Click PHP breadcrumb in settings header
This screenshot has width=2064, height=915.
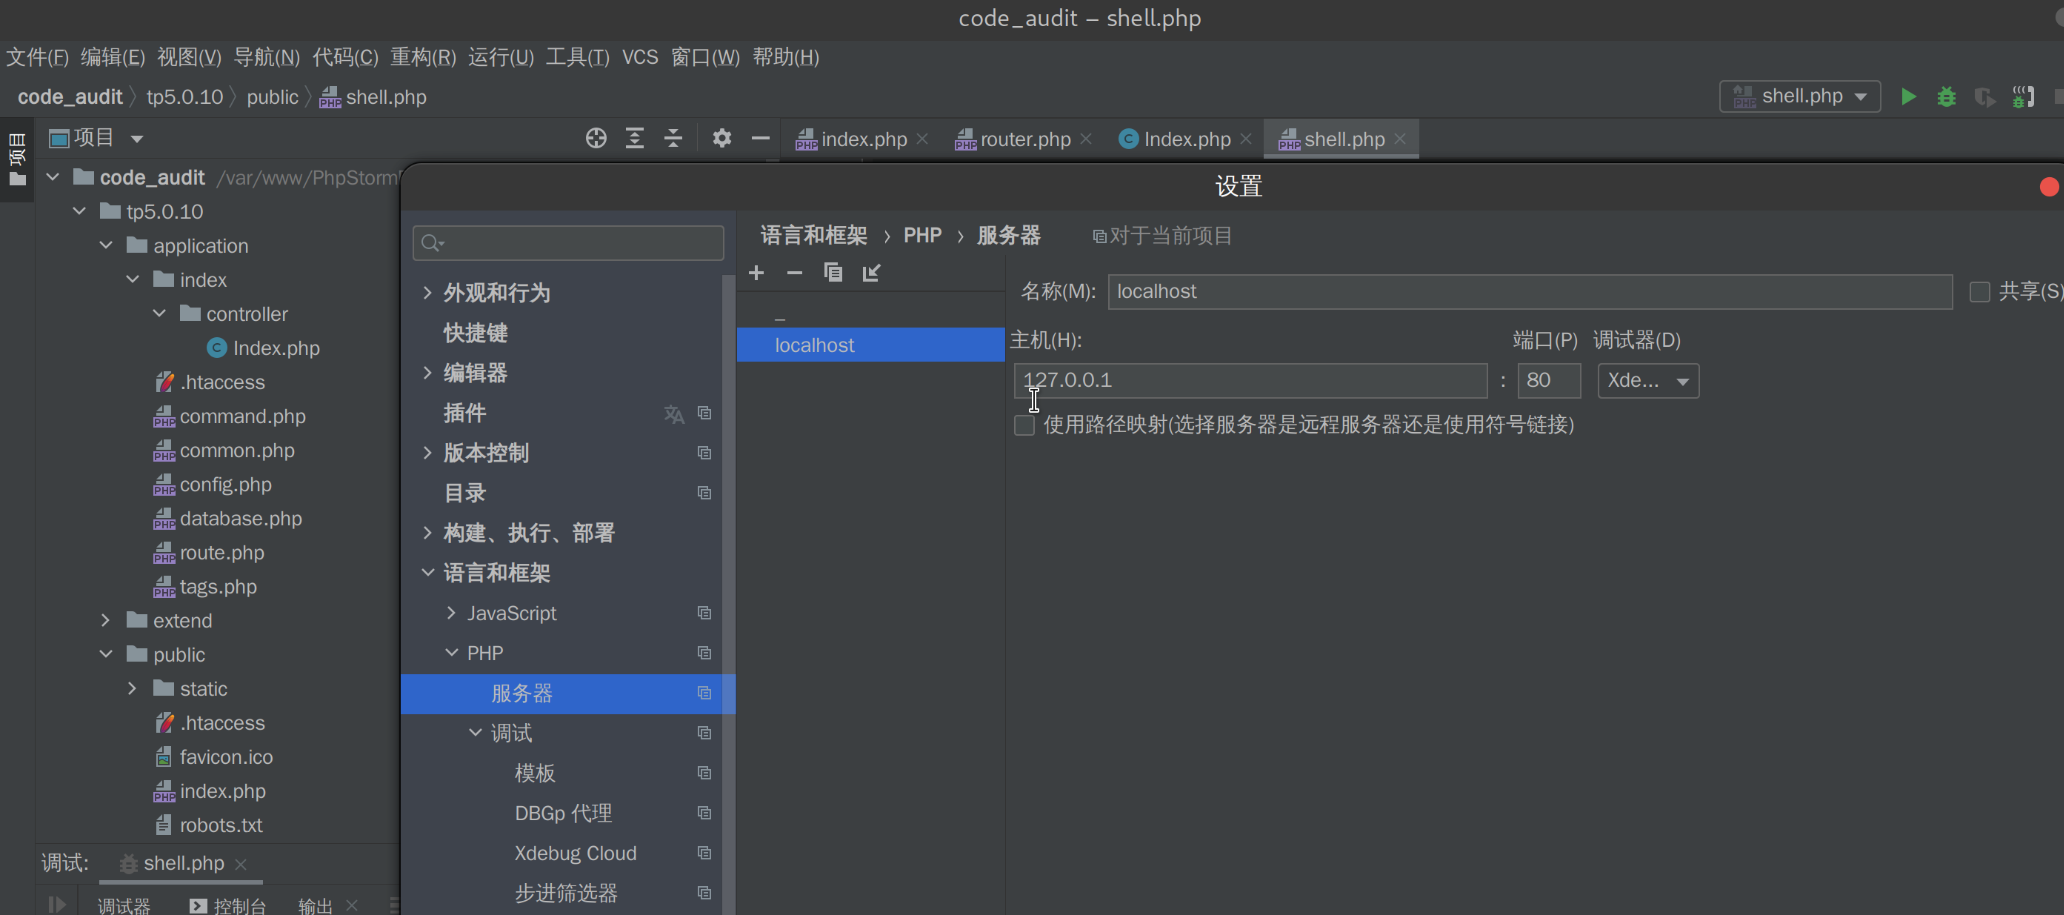(x=922, y=235)
